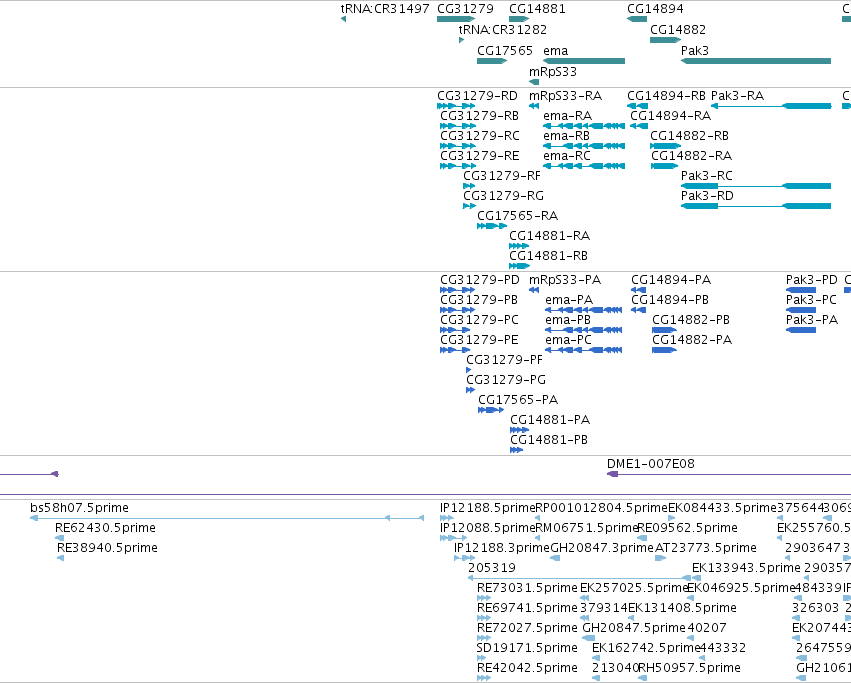Click transcript CG31279-RB
Screen dimensions: 851x683
pyautogui.click(x=479, y=116)
